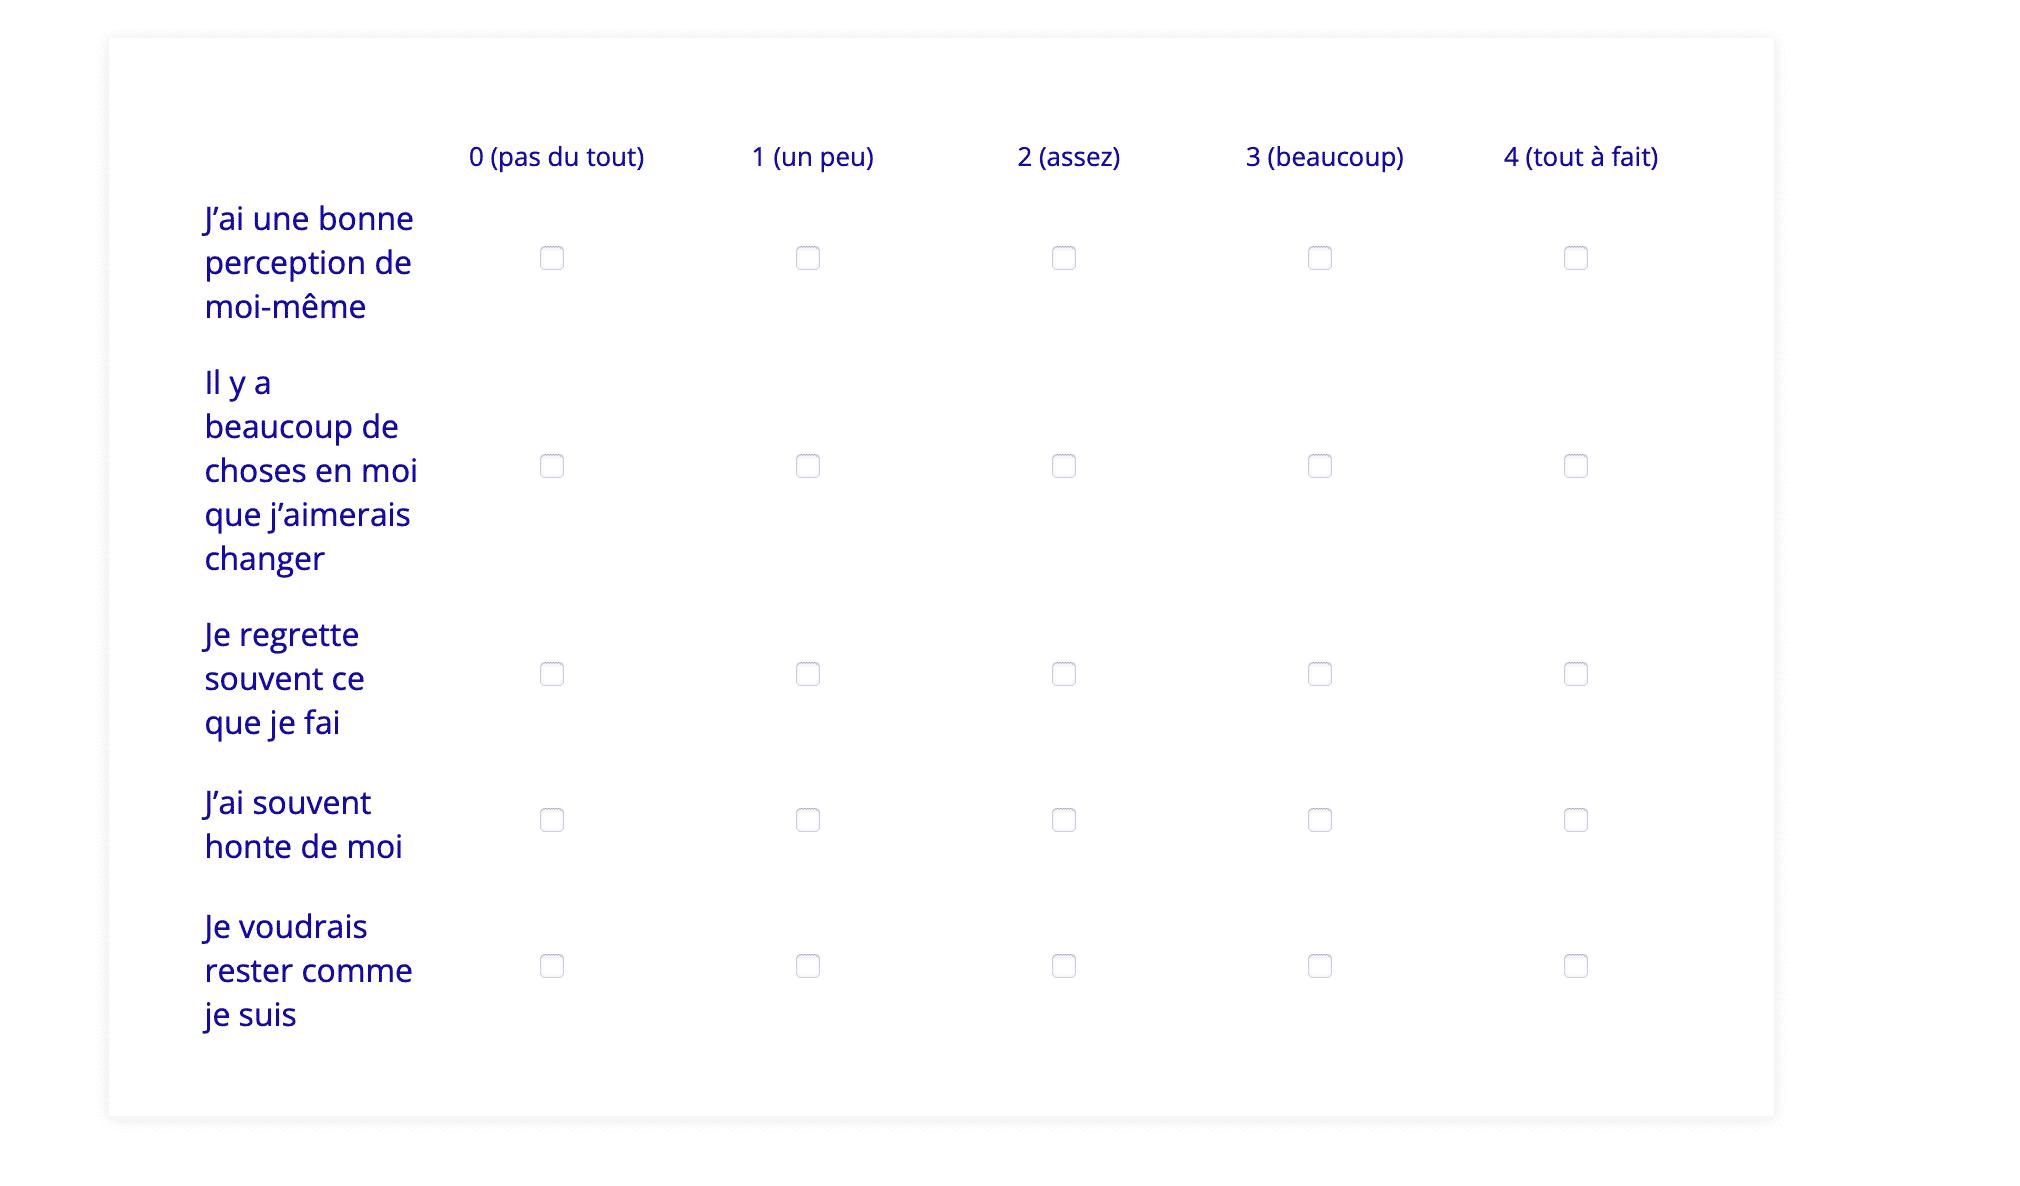2020x1186 pixels.
Task: Click the '0 (pas du tout)' column header
Action: (556, 157)
